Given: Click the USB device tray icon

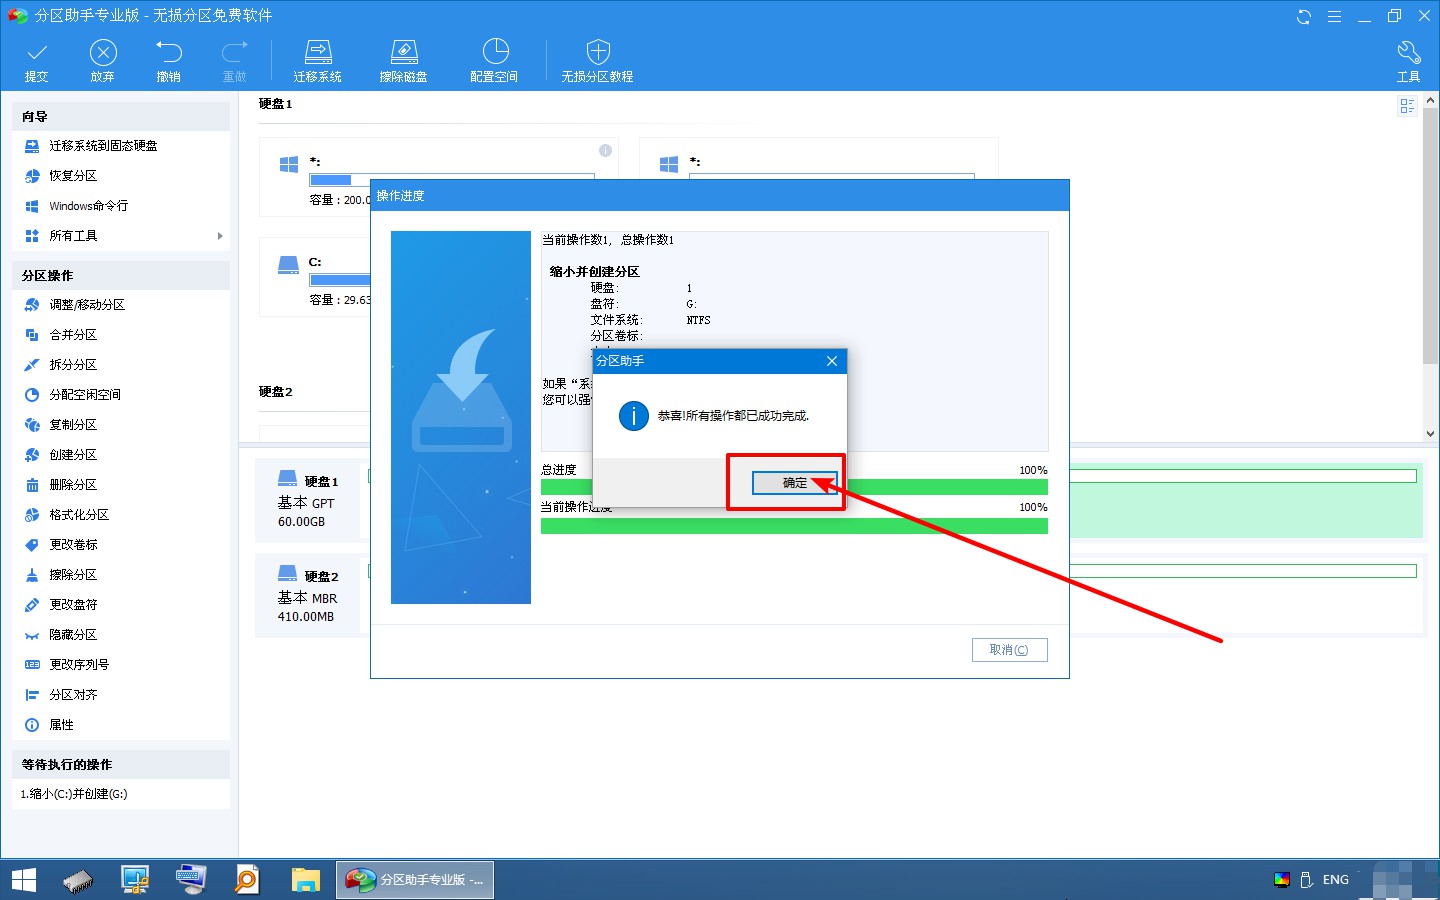Looking at the screenshot, I should pos(1306,880).
